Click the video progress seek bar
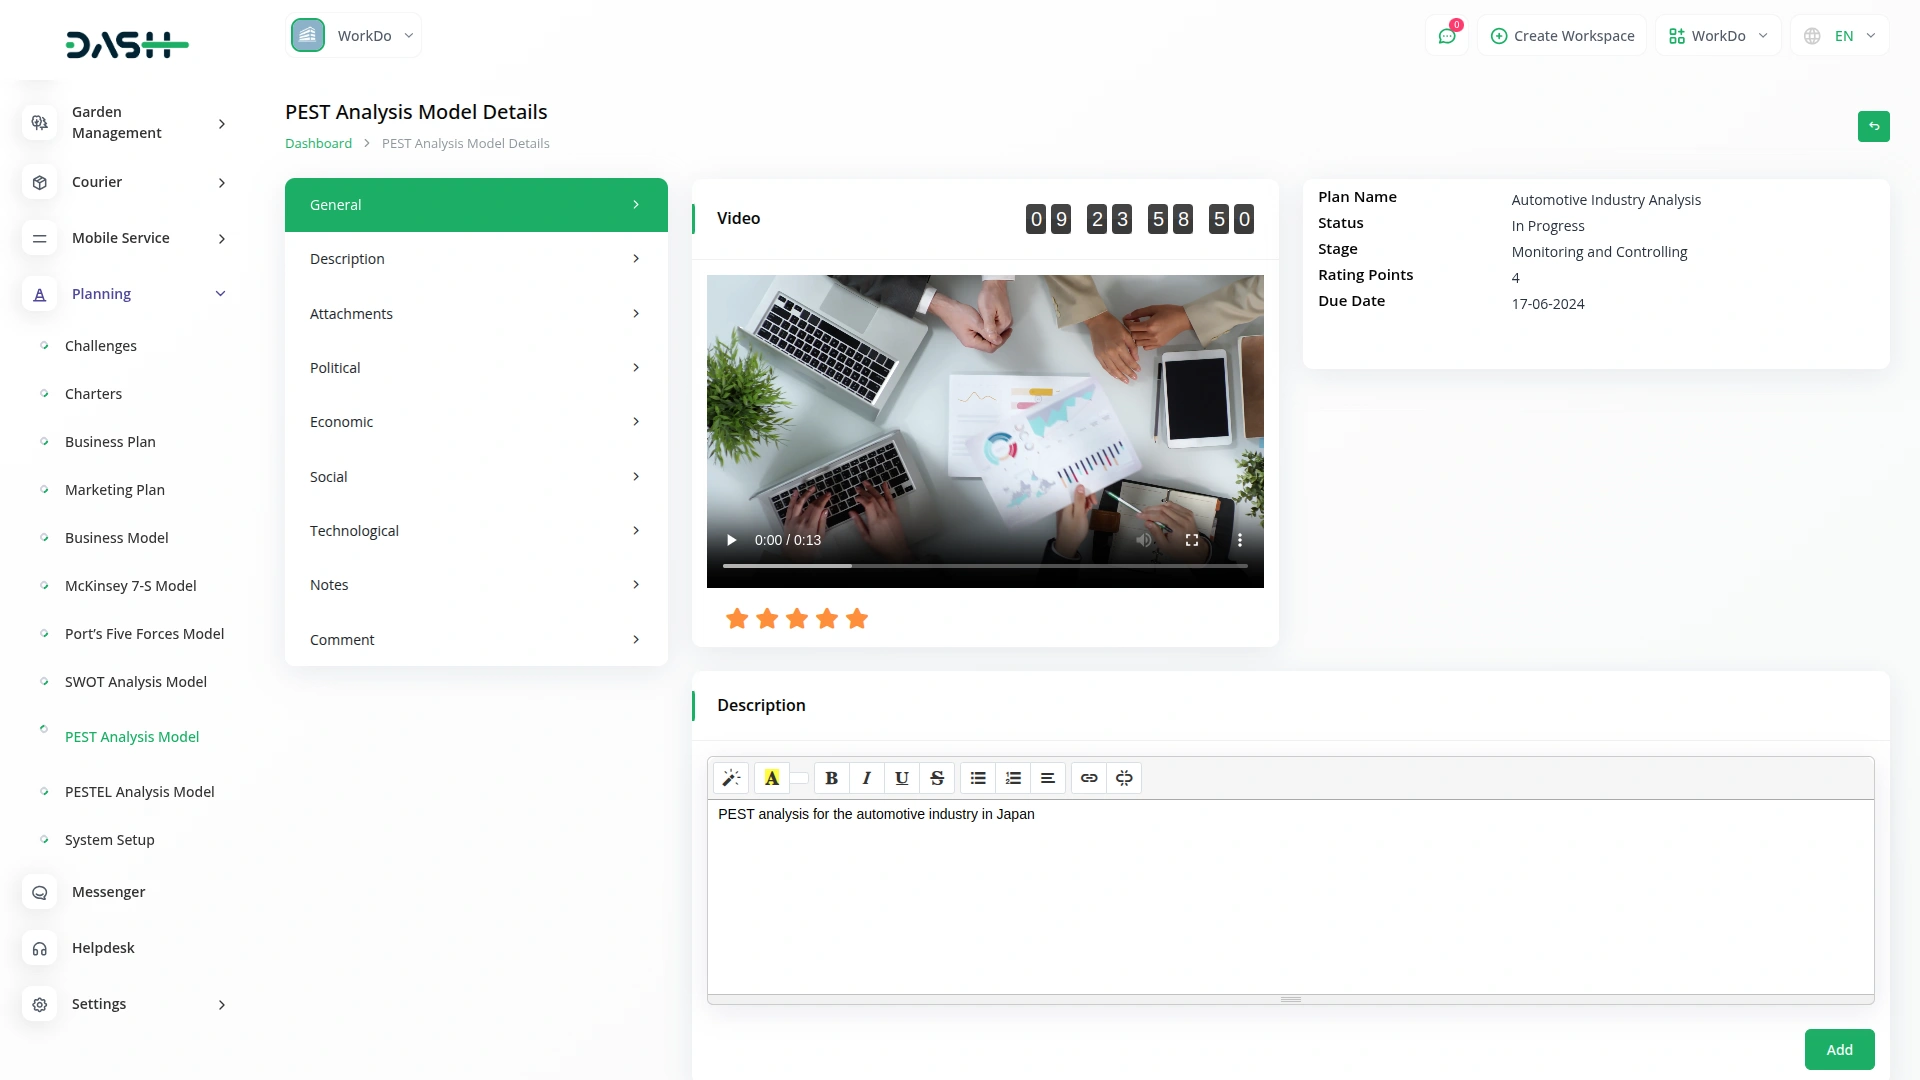 pyautogui.click(x=985, y=566)
